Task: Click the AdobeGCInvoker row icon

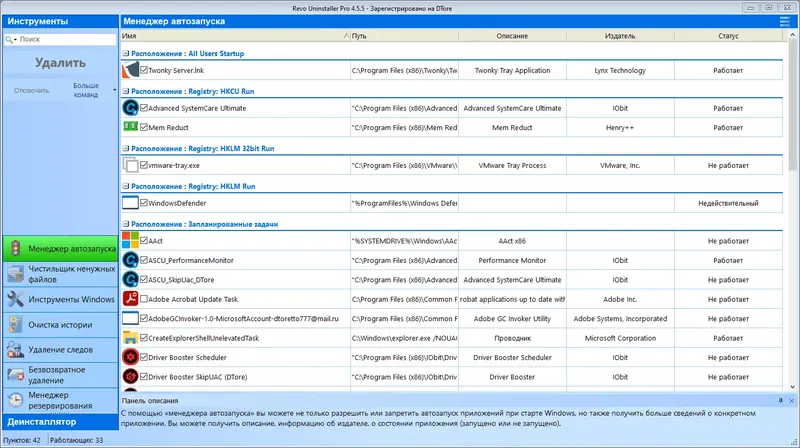Action: tap(130, 318)
